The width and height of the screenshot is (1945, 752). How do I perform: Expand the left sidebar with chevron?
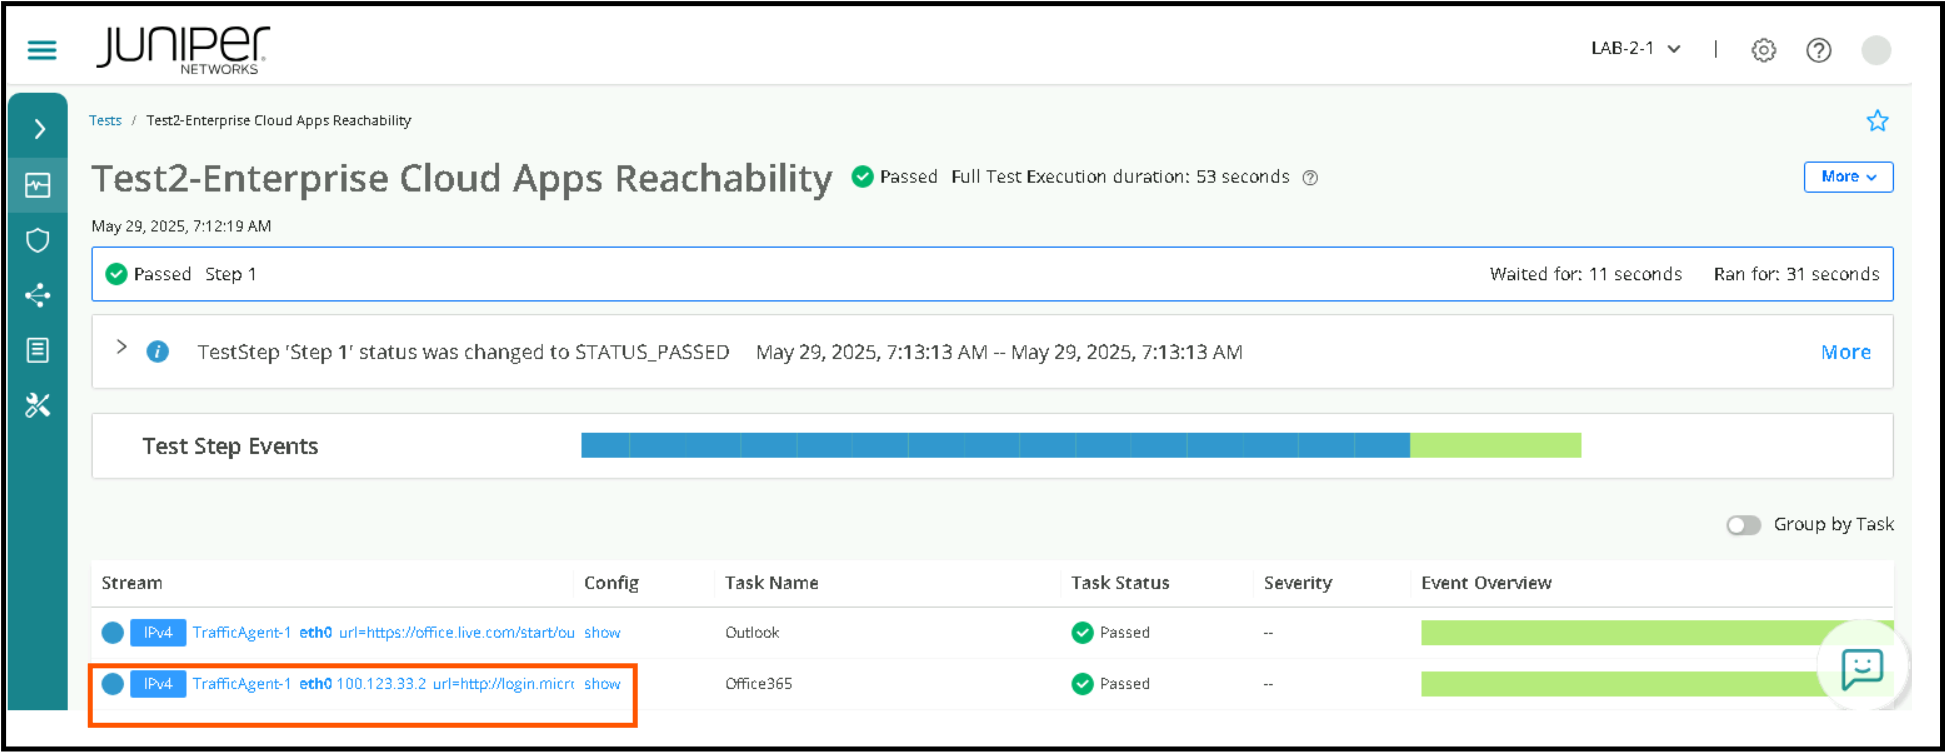[x=39, y=129]
